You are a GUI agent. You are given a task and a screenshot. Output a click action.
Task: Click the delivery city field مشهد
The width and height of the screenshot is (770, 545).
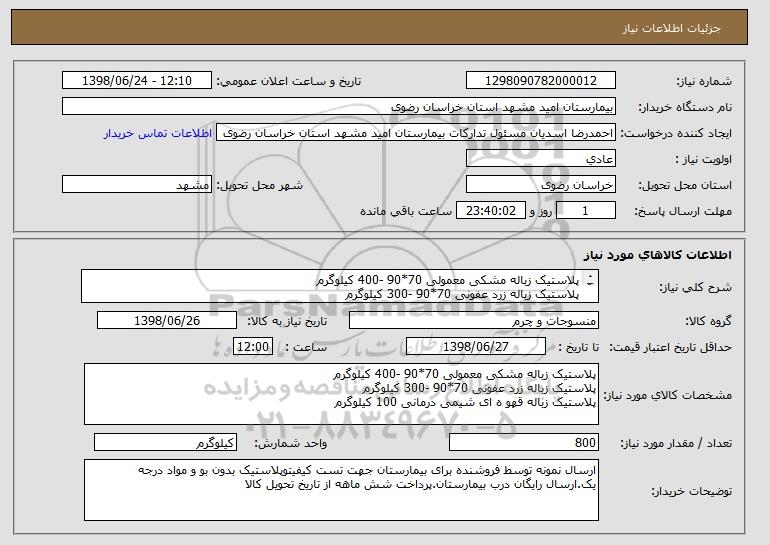tap(137, 185)
